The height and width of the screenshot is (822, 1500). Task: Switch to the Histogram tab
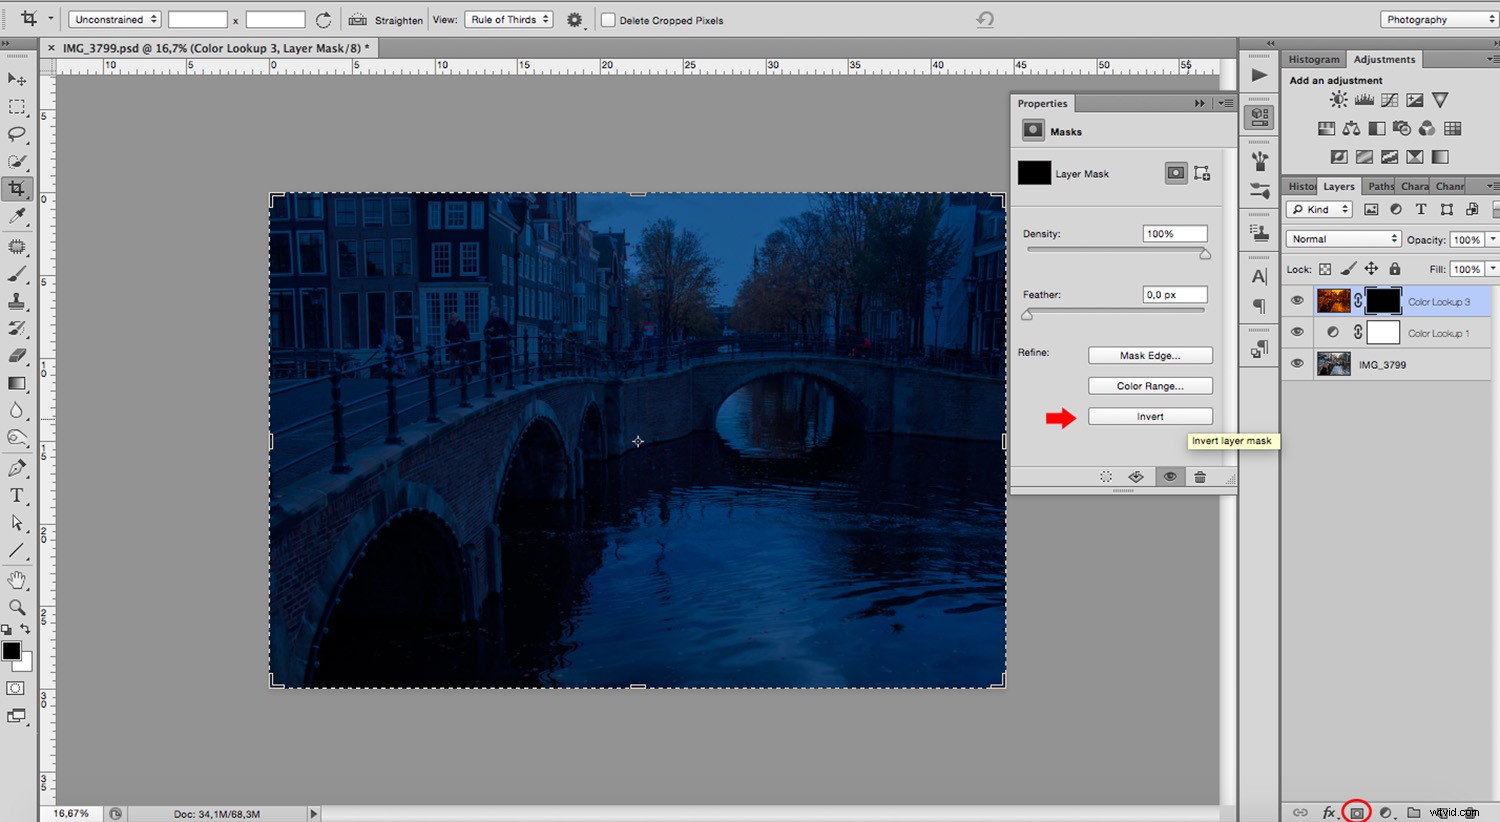click(x=1313, y=59)
